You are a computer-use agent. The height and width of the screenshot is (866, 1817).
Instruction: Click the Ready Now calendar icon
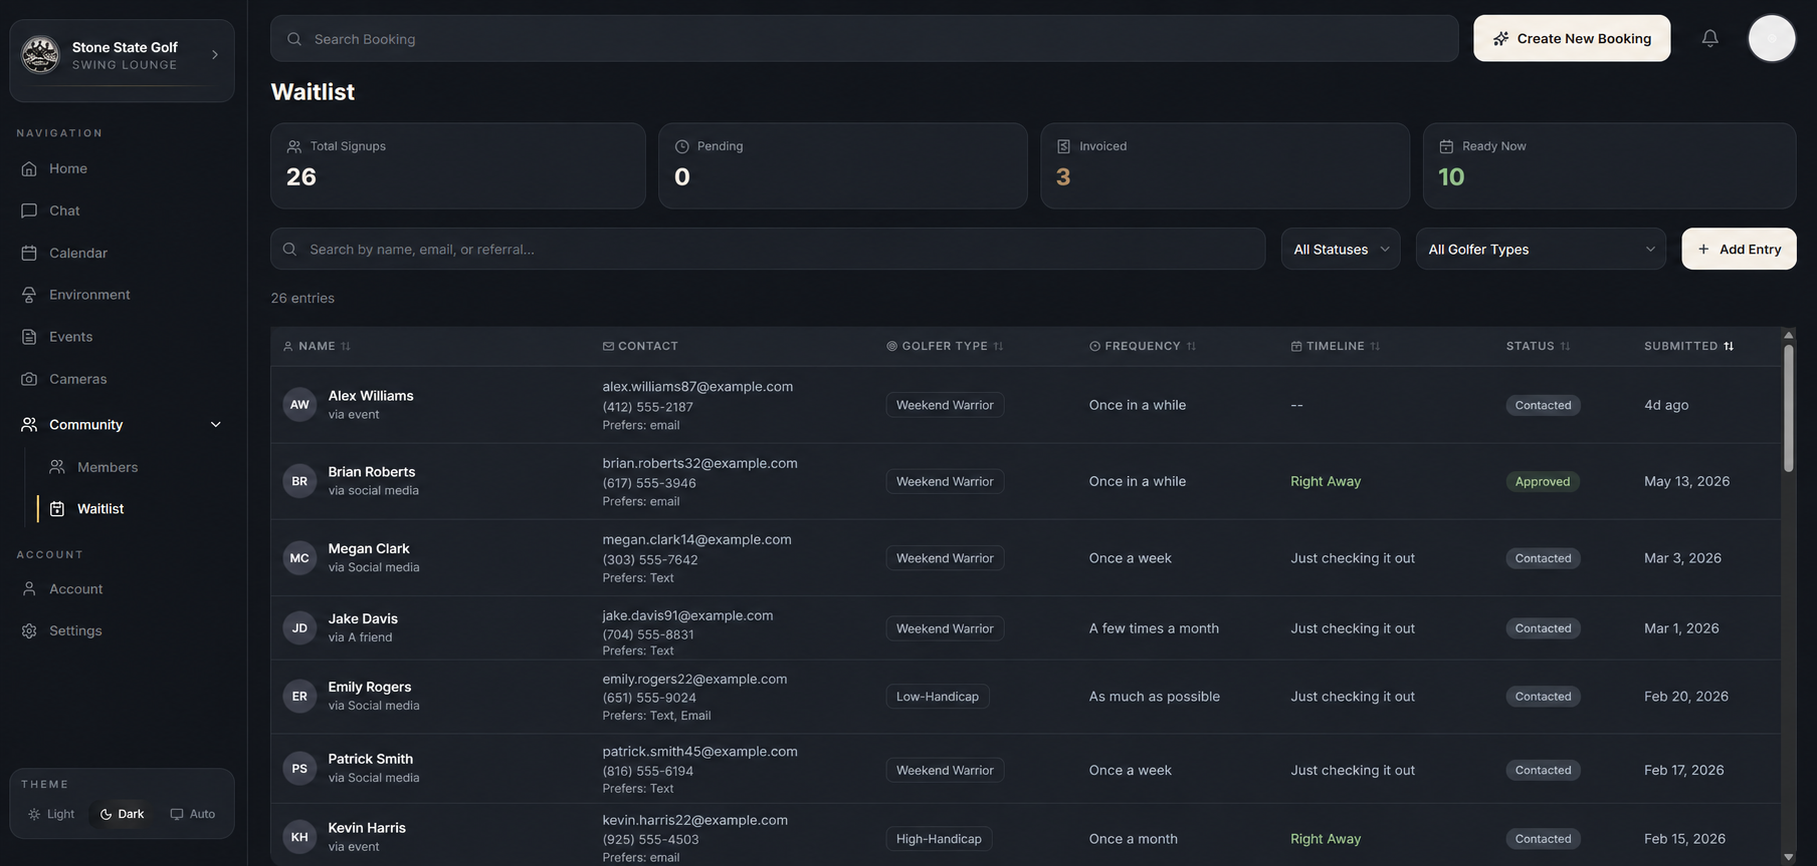(1446, 146)
